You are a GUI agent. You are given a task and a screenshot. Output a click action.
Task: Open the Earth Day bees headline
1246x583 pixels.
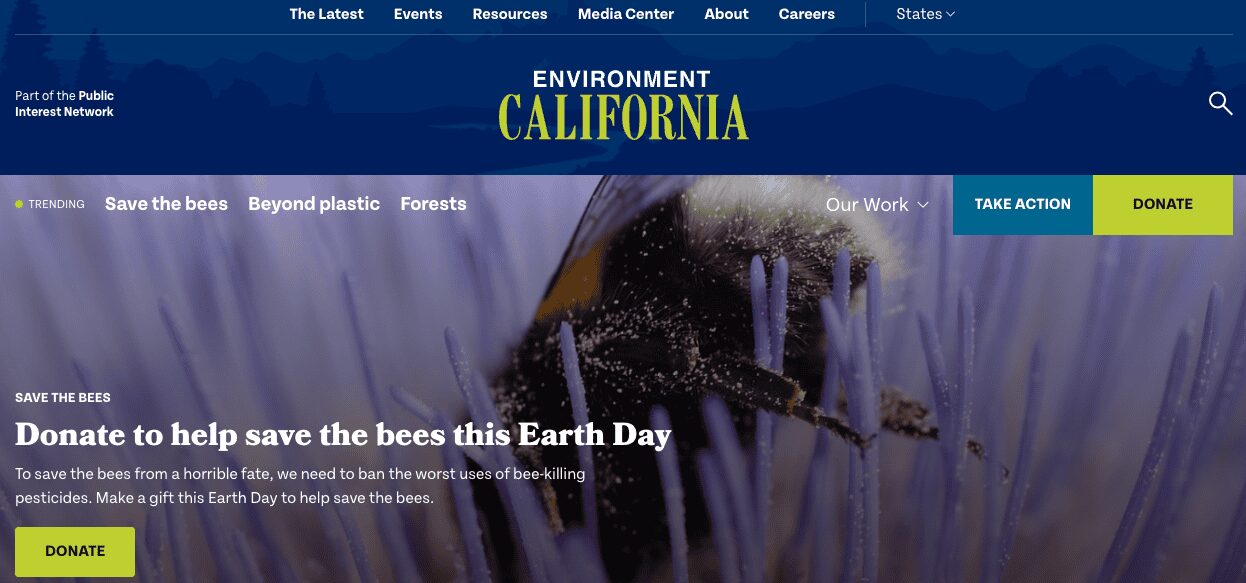tap(343, 435)
